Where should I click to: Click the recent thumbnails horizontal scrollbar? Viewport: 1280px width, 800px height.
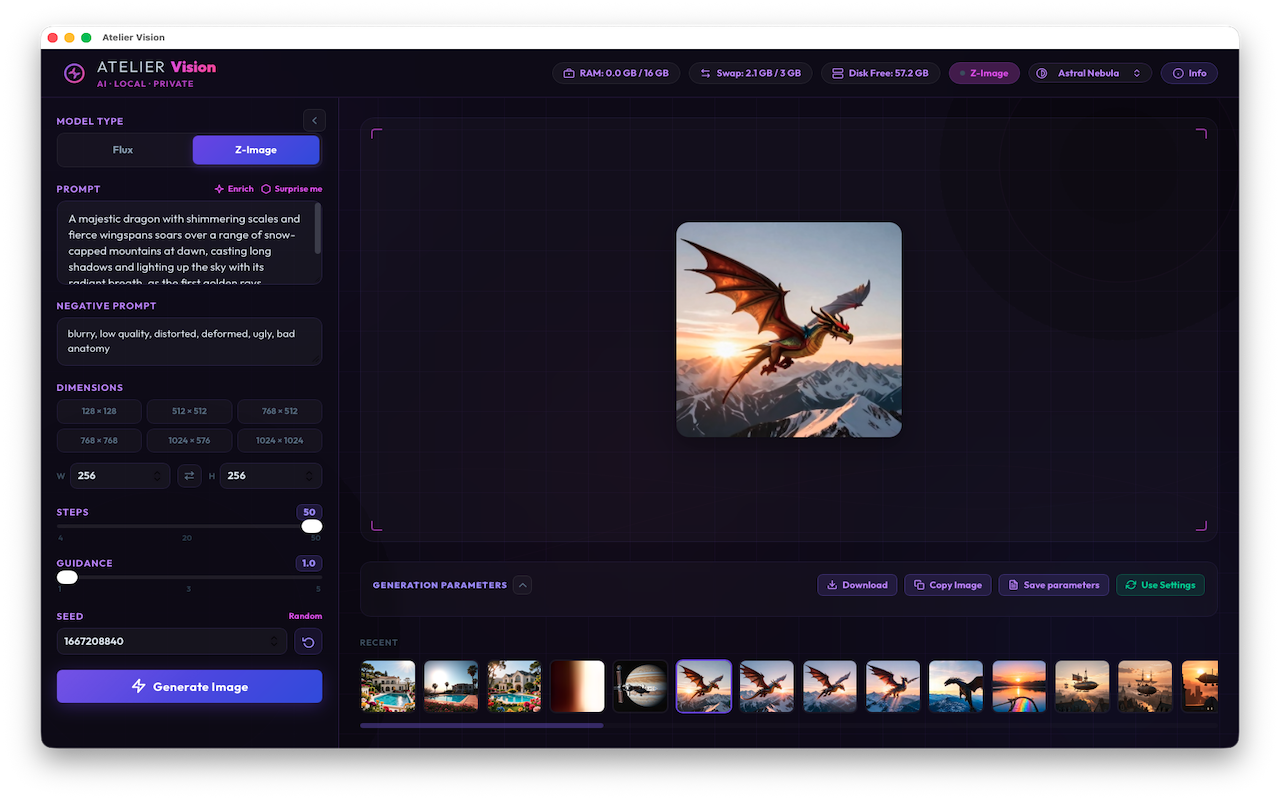point(481,725)
